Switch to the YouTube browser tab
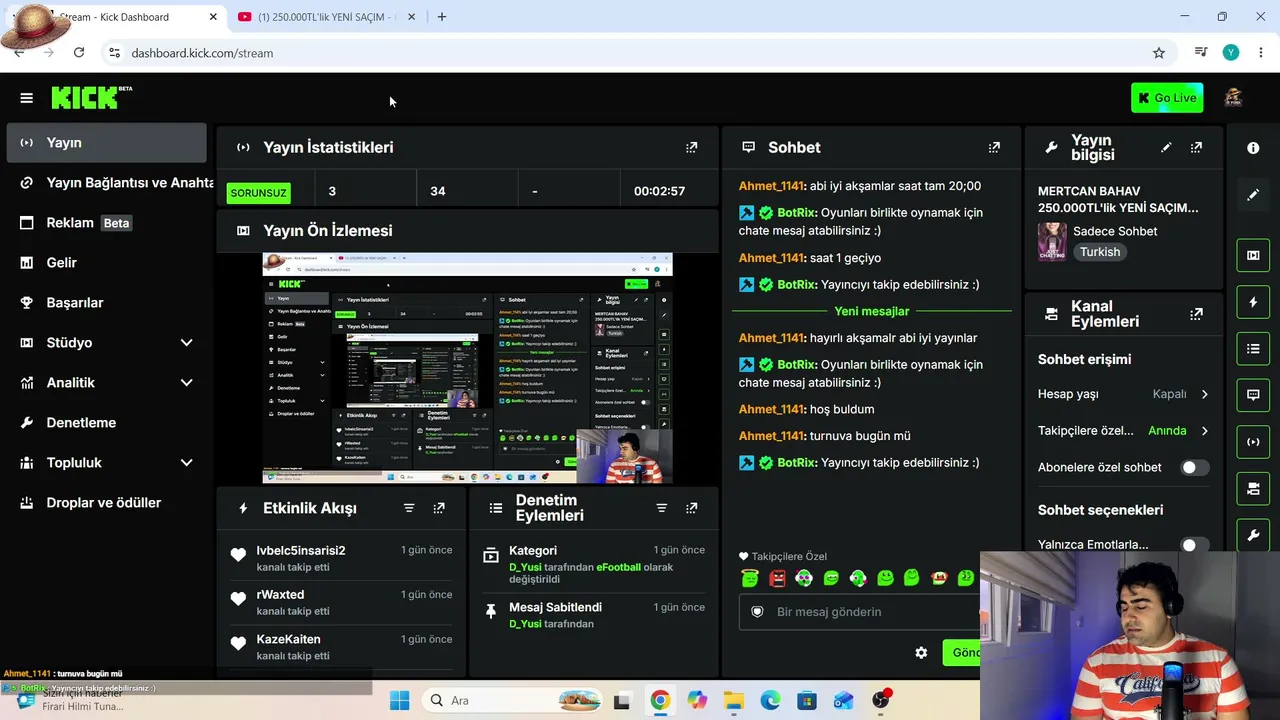 [326, 17]
